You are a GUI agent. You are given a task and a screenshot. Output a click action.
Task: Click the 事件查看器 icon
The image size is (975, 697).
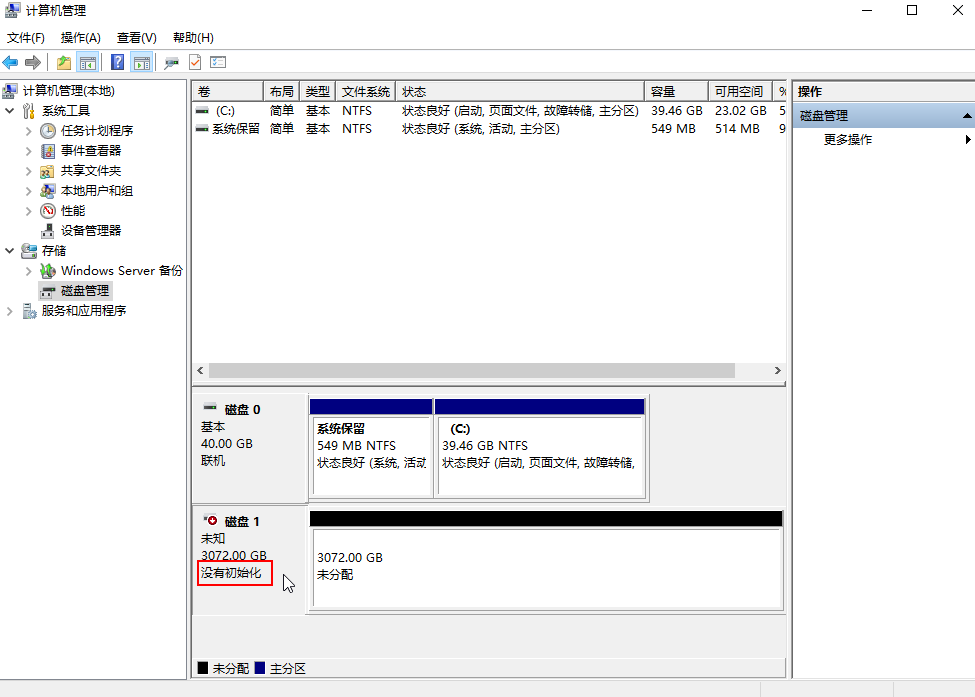point(48,150)
